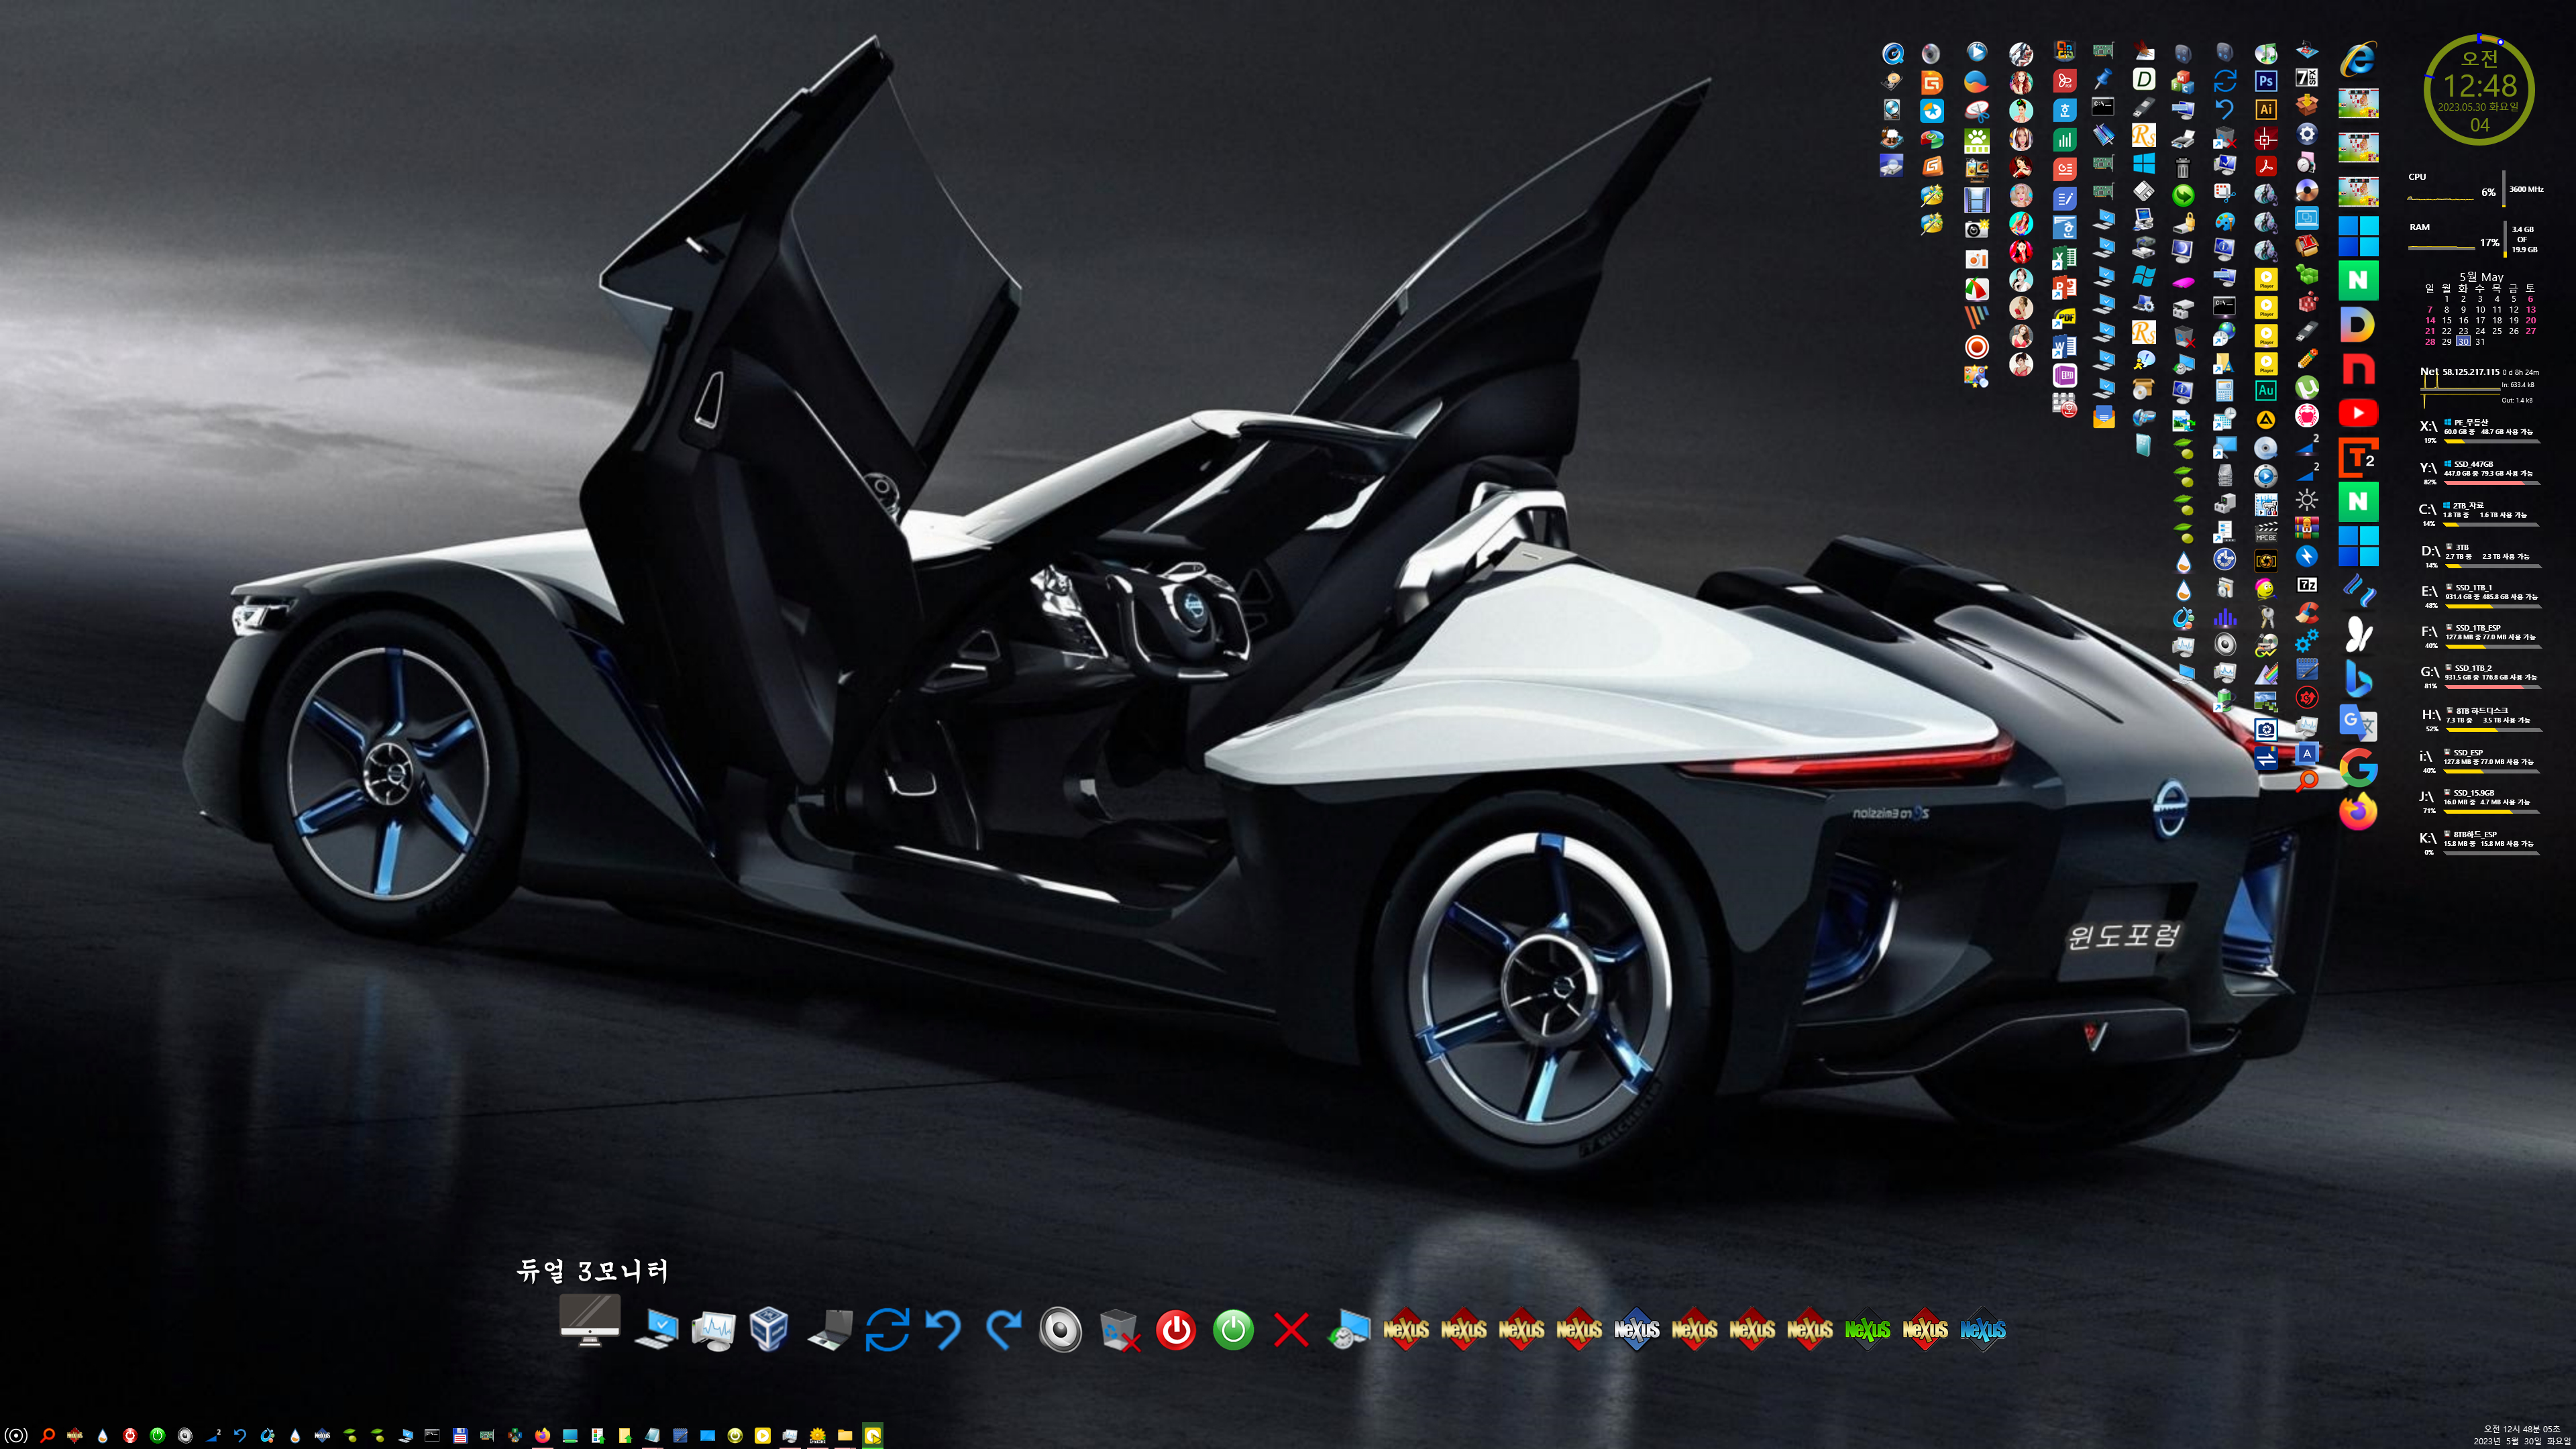Open the purple OneNote icon
Image resolution: width=2576 pixels, height=1449 pixels.
click(2064, 376)
